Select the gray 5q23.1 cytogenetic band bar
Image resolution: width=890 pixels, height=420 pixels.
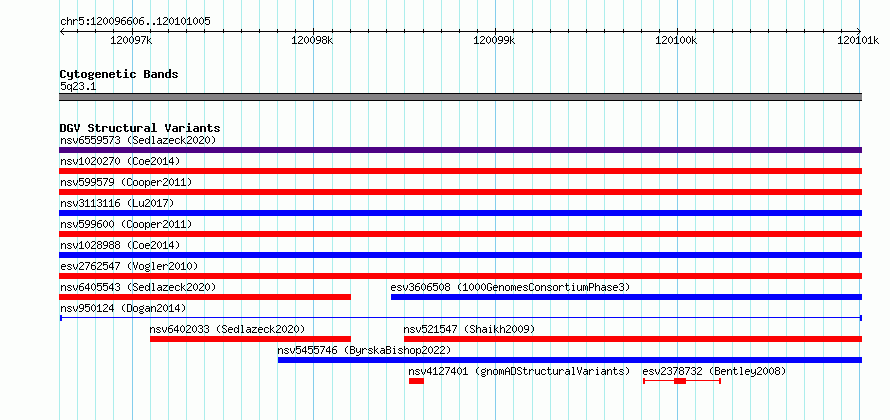click(x=460, y=97)
